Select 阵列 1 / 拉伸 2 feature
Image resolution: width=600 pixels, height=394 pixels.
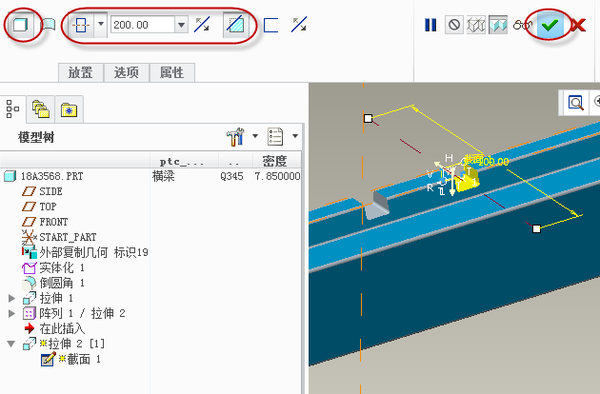82,314
